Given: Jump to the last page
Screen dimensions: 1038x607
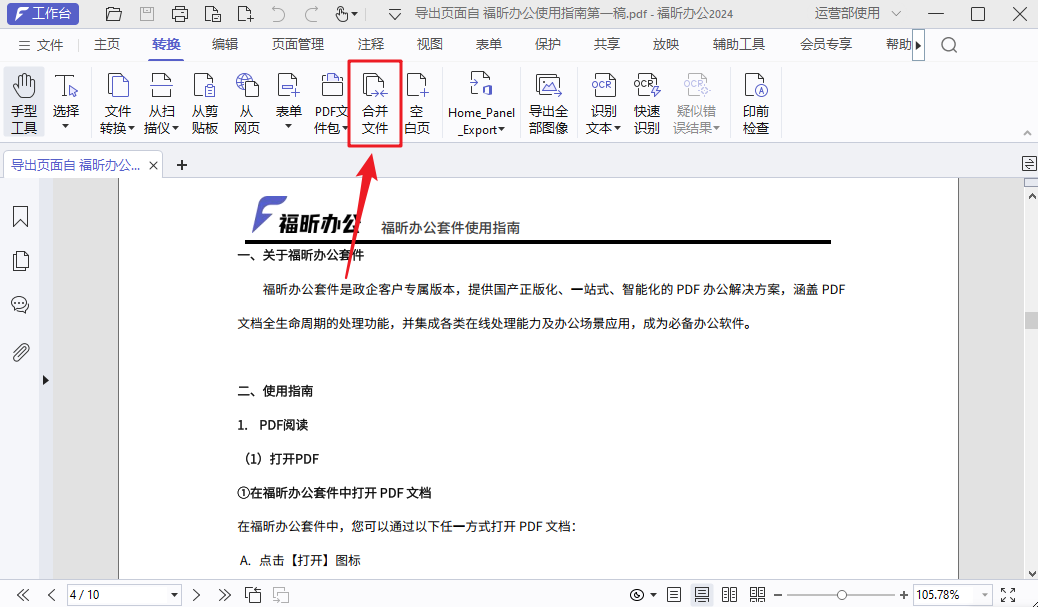Looking at the screenshot, I should tap(224, 595).
